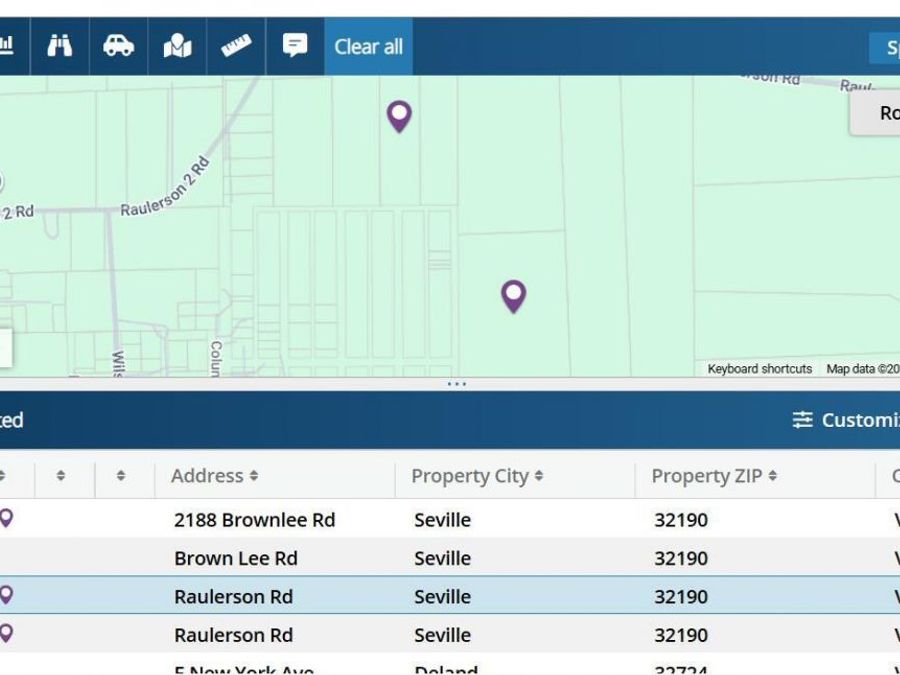Select the car drive-time tool

[118, 46]
